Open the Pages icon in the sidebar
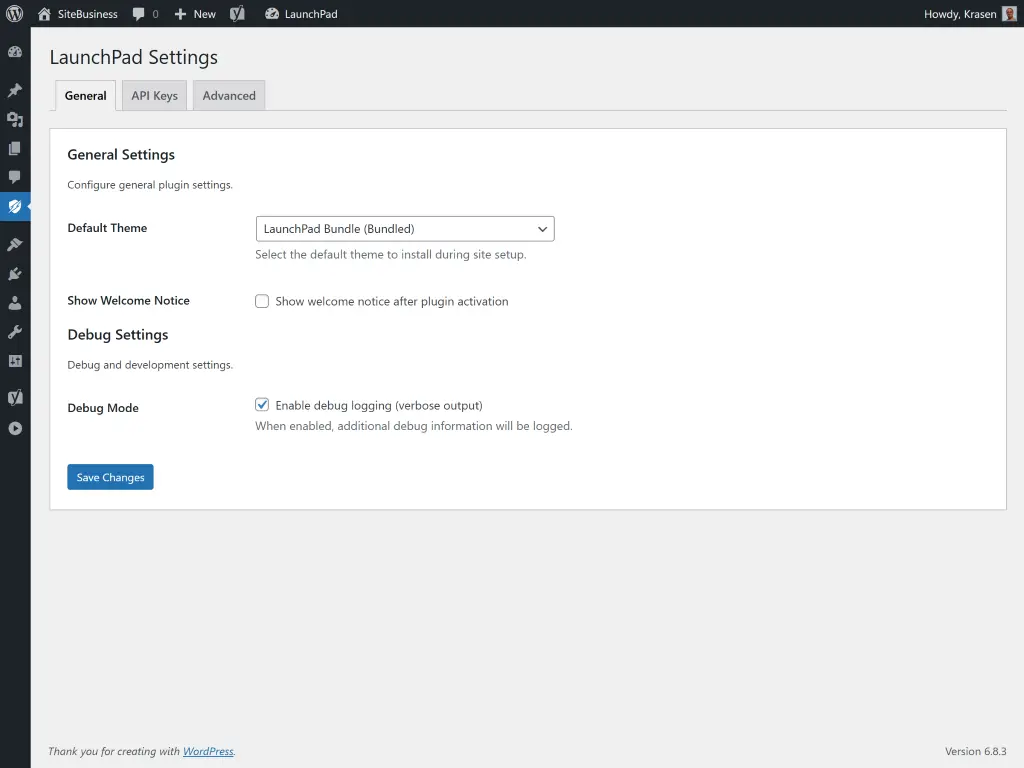 (15, 148)
